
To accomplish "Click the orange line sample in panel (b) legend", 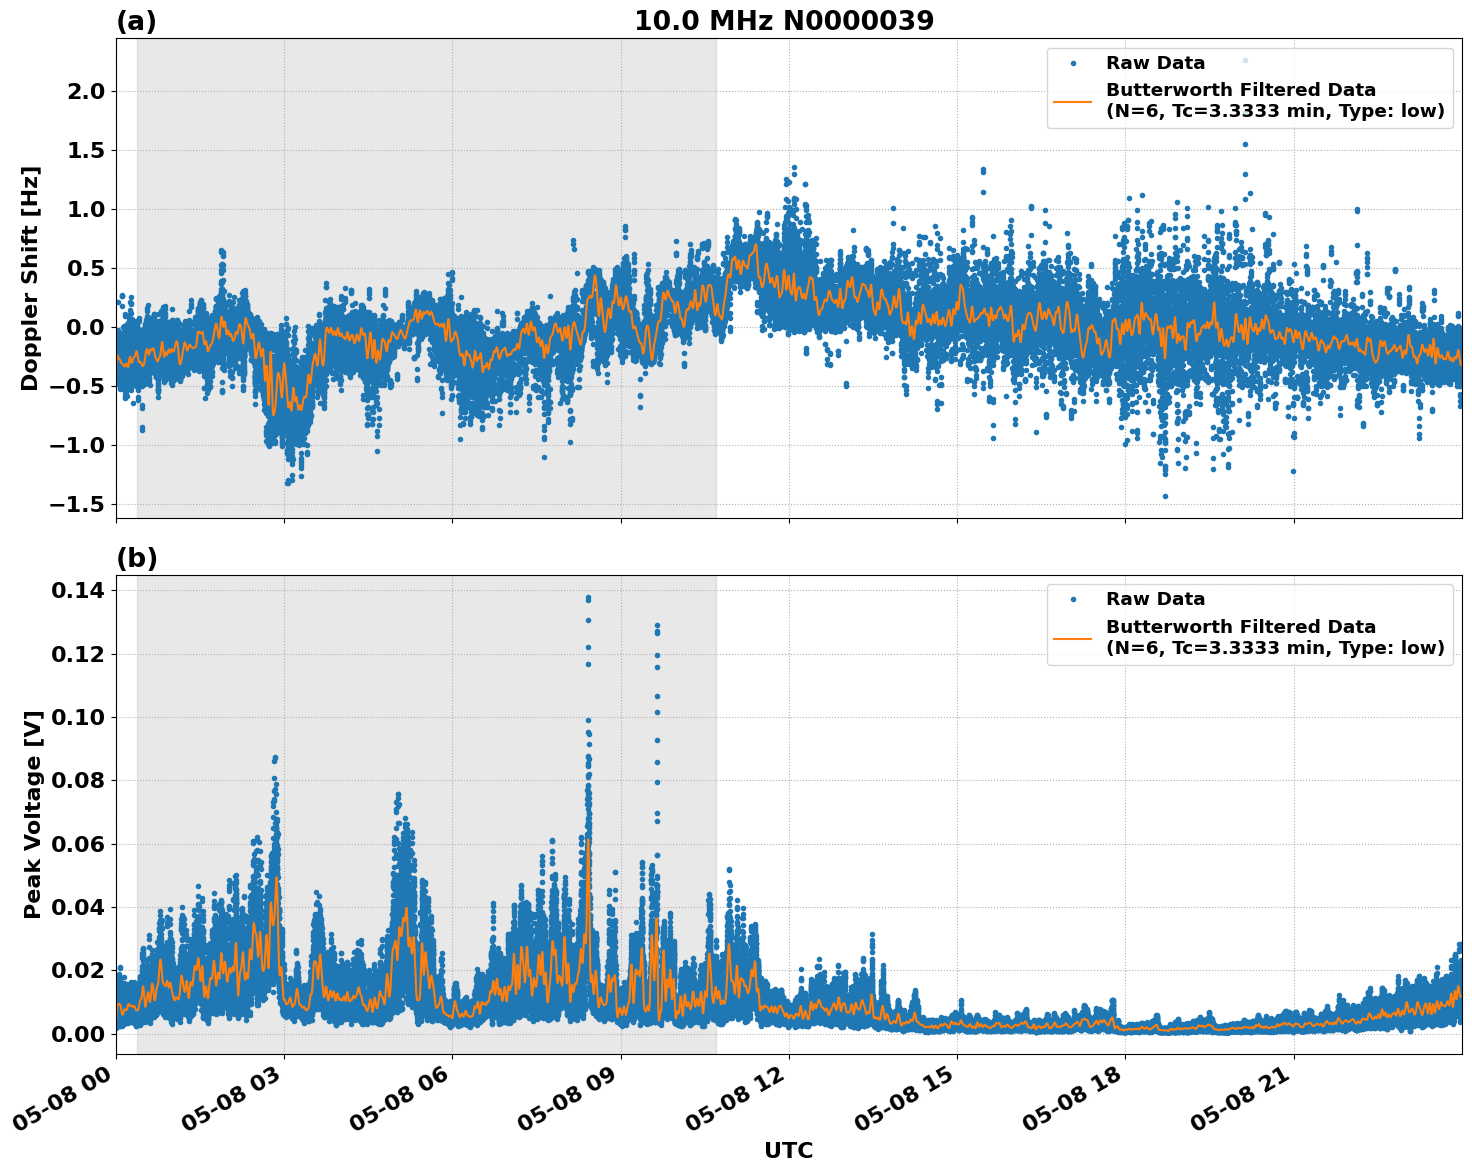I will pyautogui.click(x=1075, y=637).
